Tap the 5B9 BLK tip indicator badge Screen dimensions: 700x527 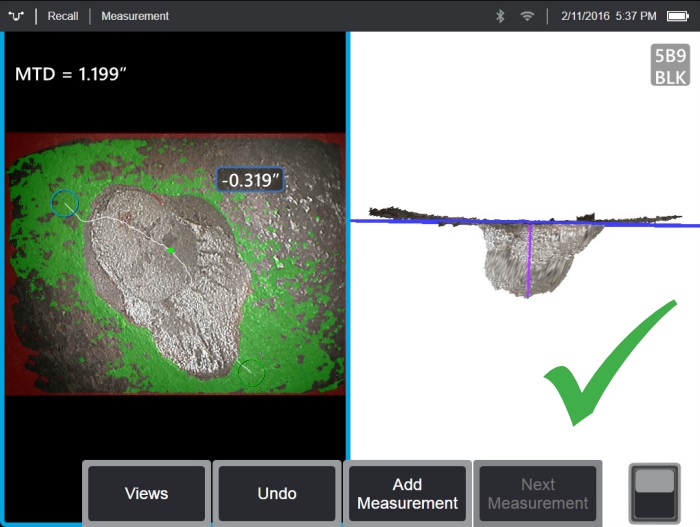[670, 65]
